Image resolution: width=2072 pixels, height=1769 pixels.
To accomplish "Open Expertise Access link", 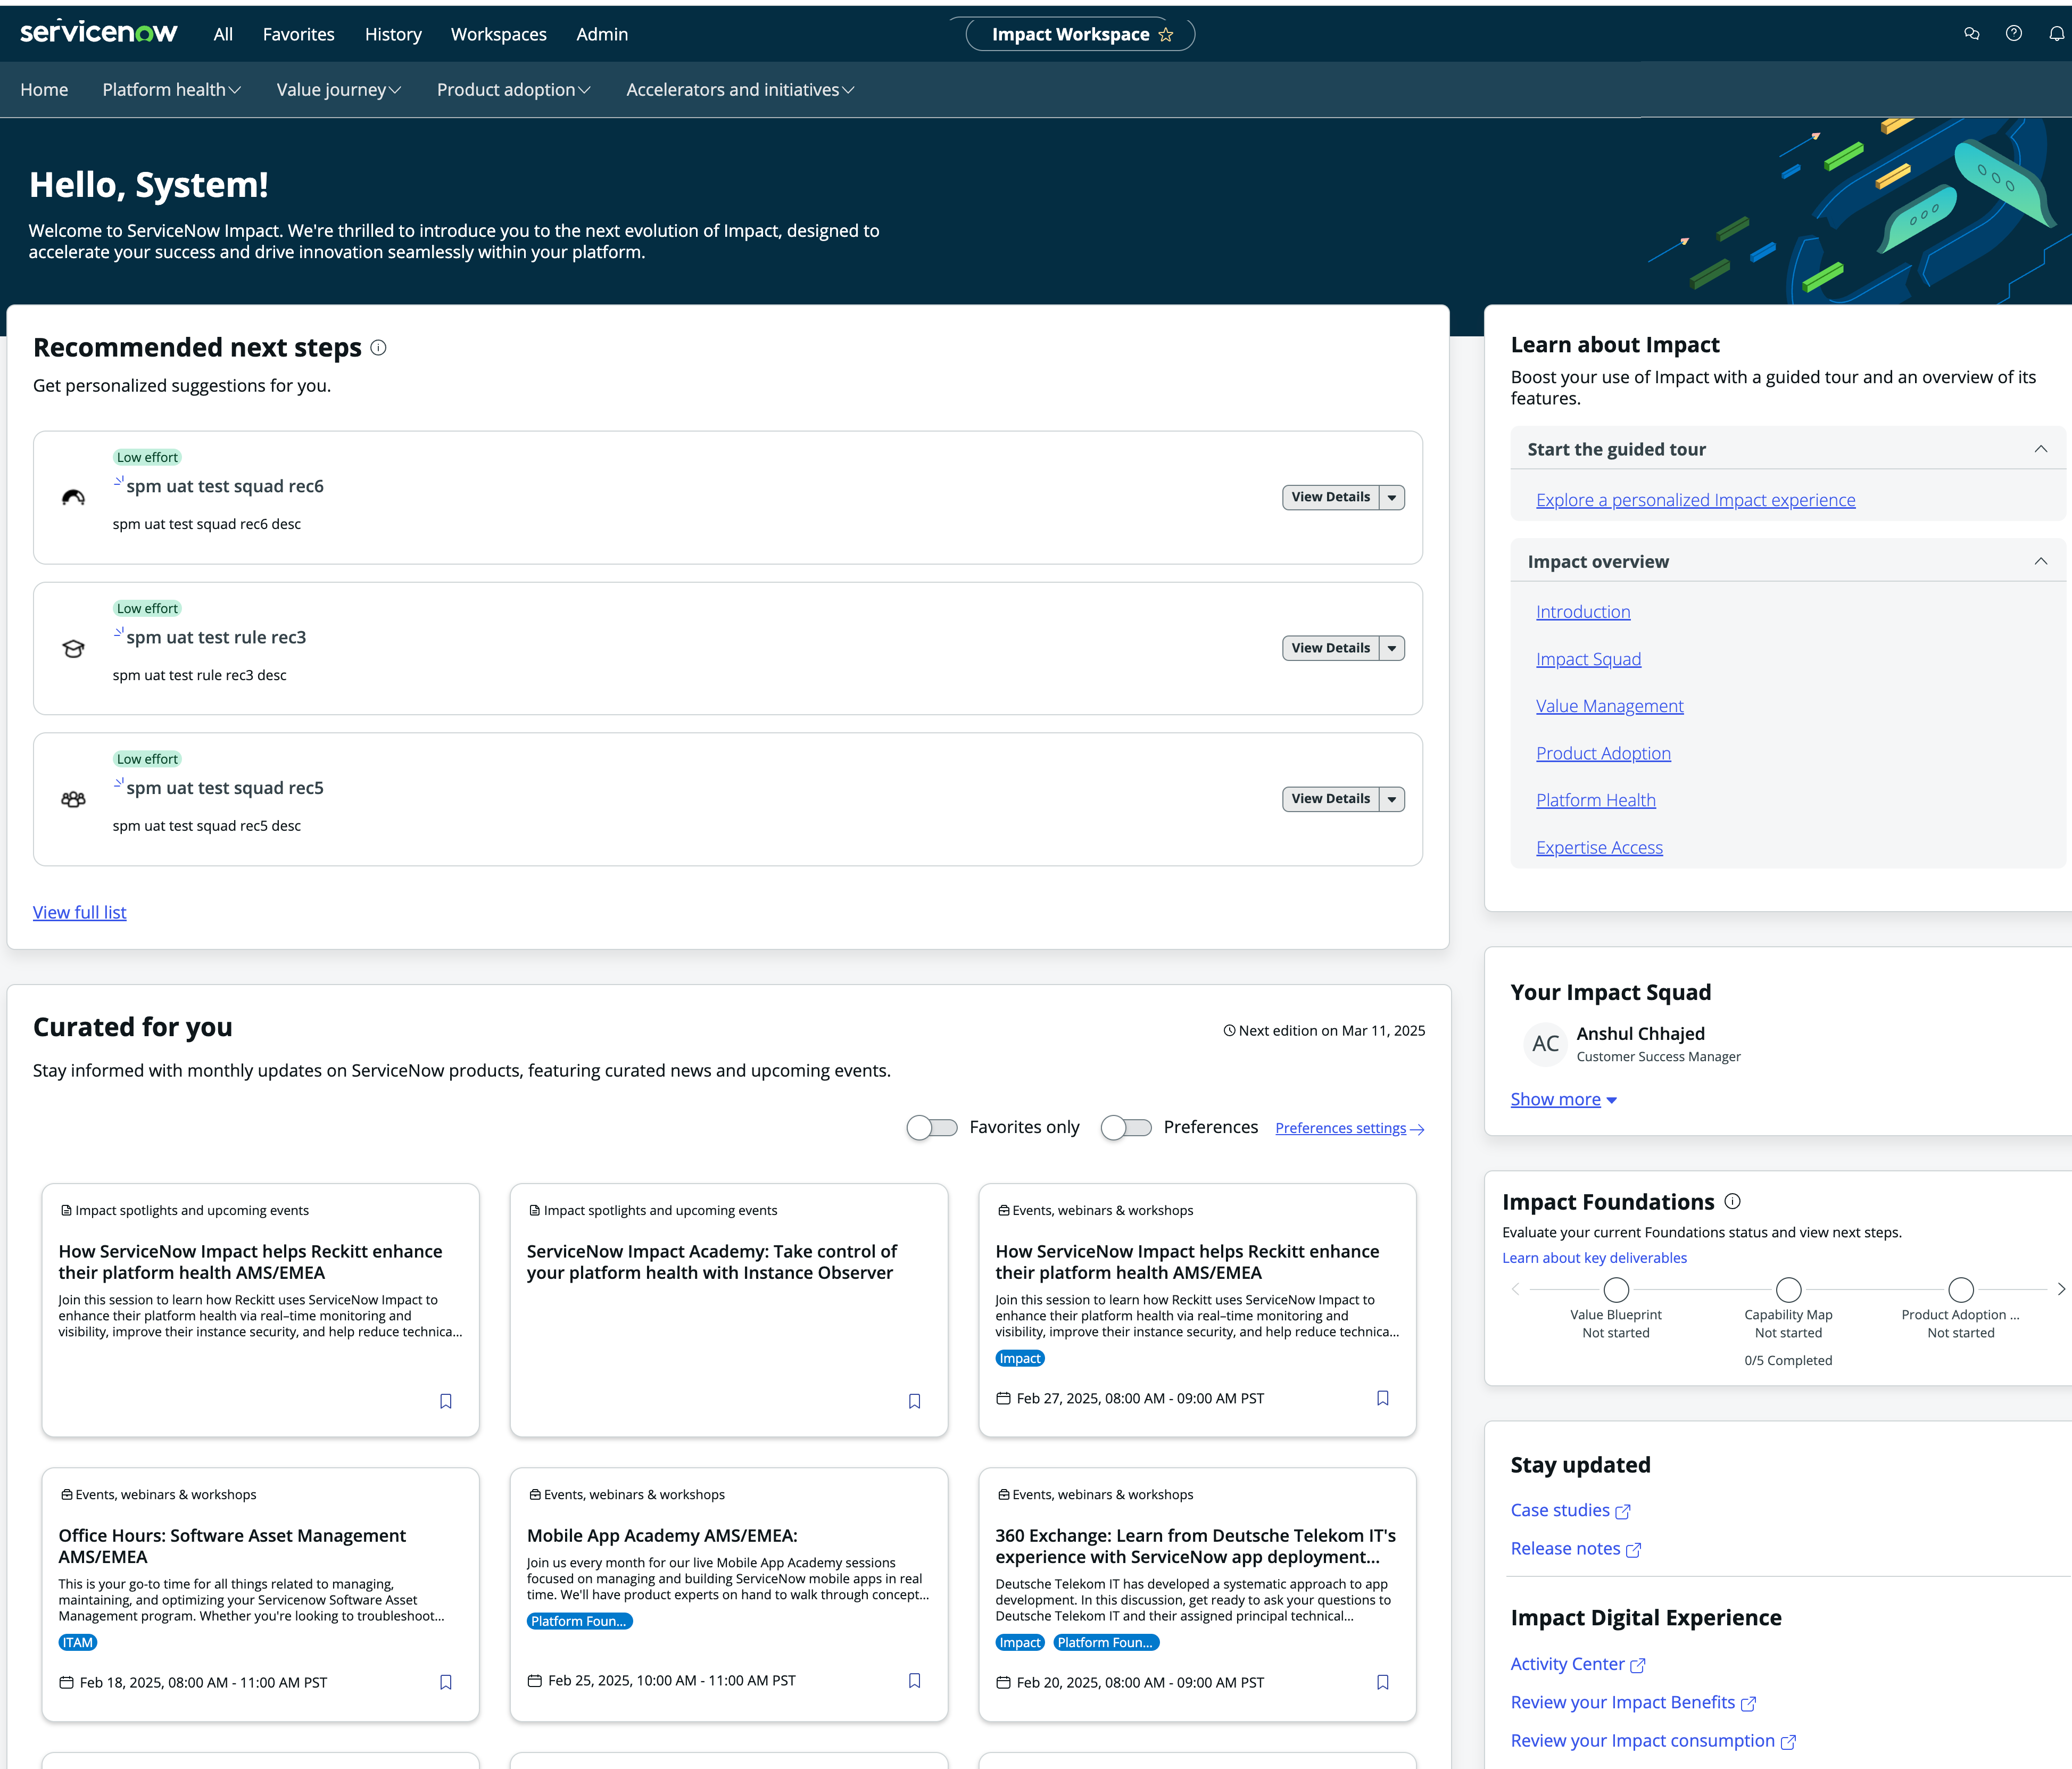I will [1599, 848].
